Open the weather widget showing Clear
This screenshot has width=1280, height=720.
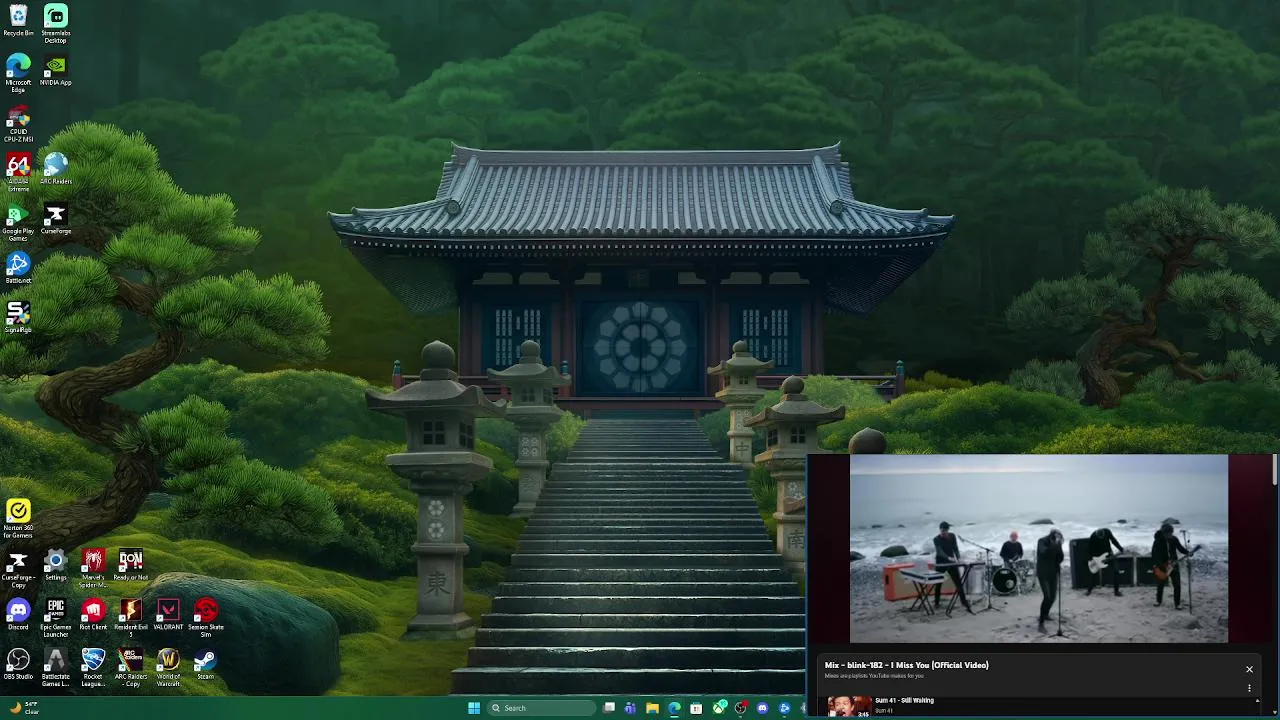[x=22, y=708]
